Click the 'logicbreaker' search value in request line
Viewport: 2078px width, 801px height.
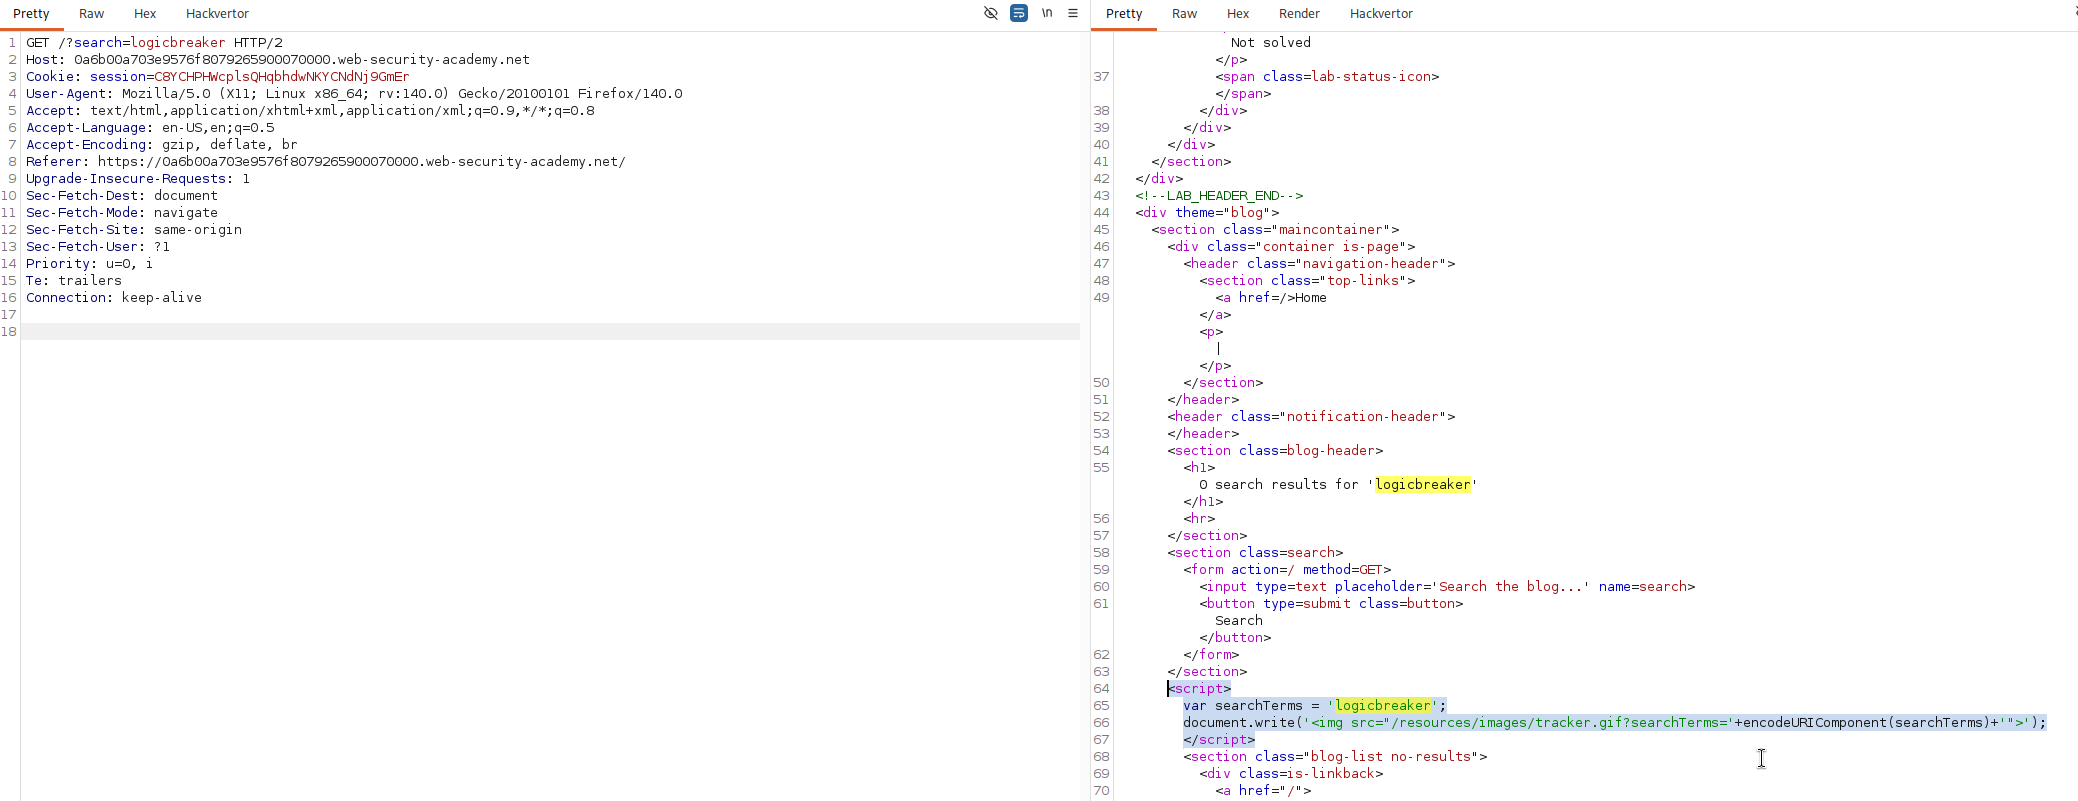pos(178,43)
